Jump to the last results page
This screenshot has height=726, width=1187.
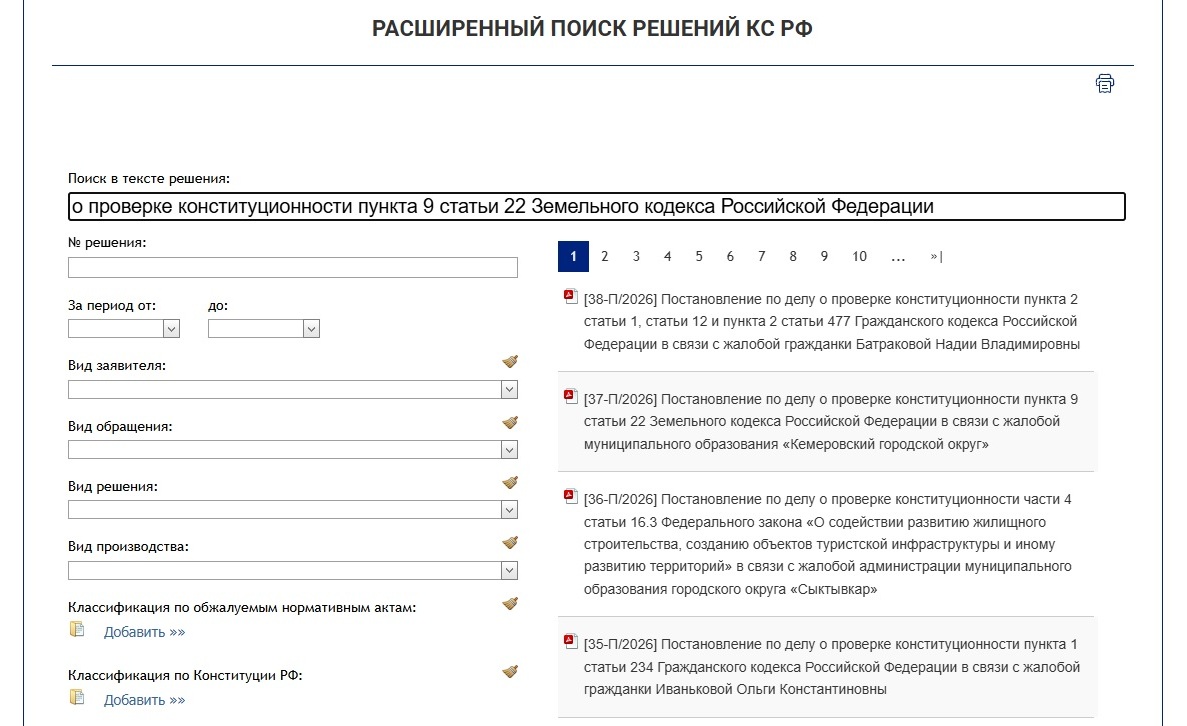936,257
